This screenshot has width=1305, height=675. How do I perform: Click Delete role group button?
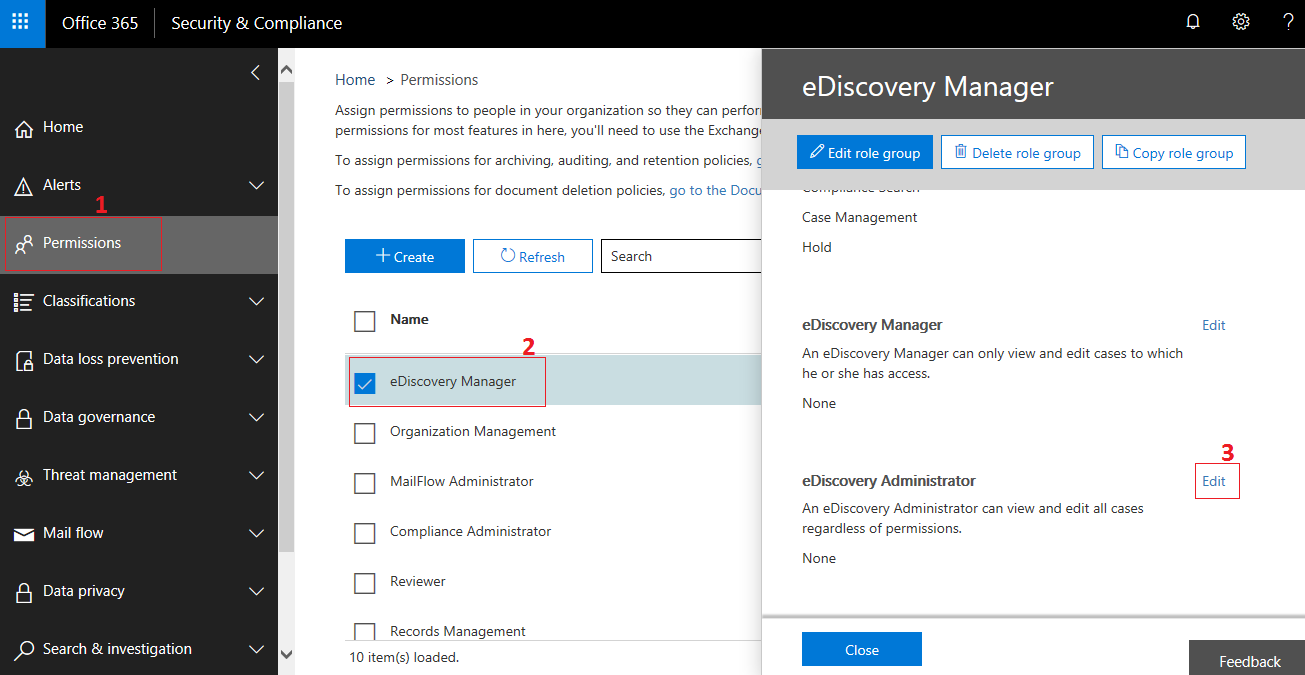1017,152
